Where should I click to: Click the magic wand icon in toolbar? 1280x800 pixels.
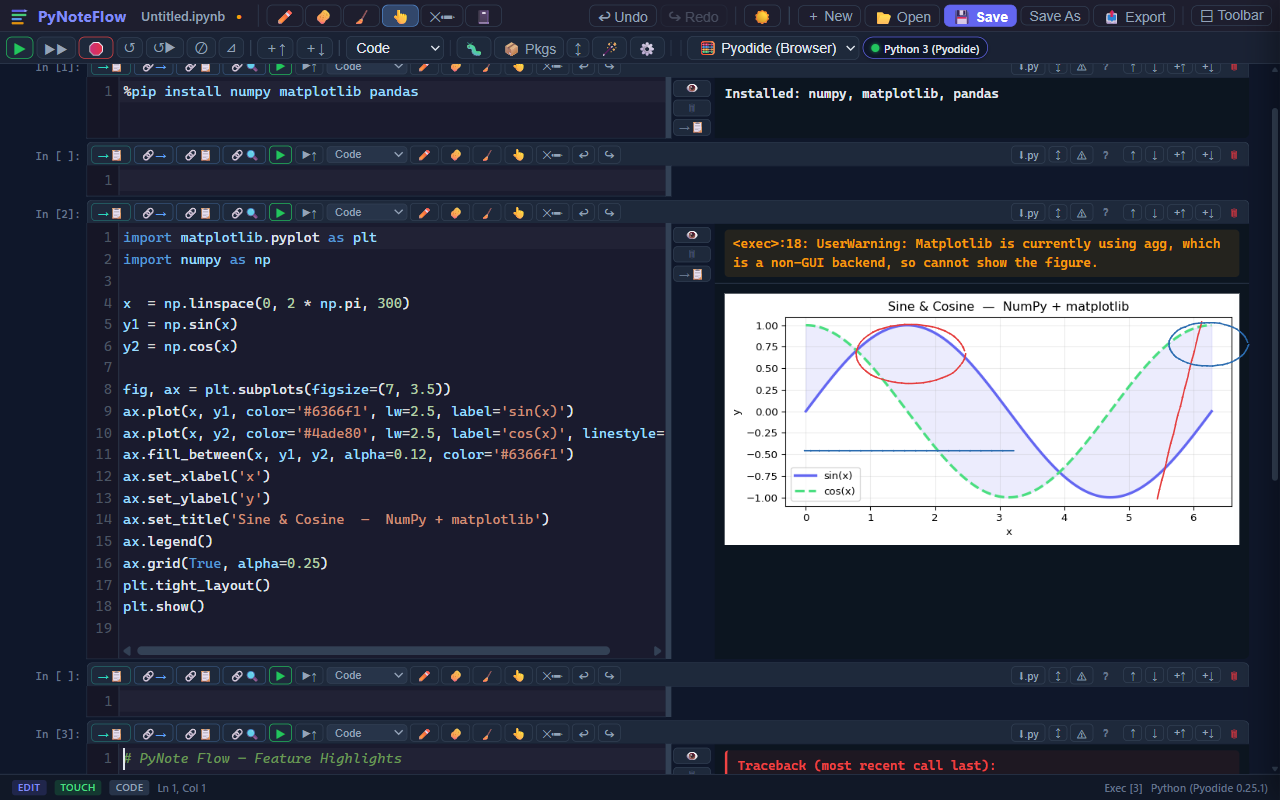[x=609, y=48]
